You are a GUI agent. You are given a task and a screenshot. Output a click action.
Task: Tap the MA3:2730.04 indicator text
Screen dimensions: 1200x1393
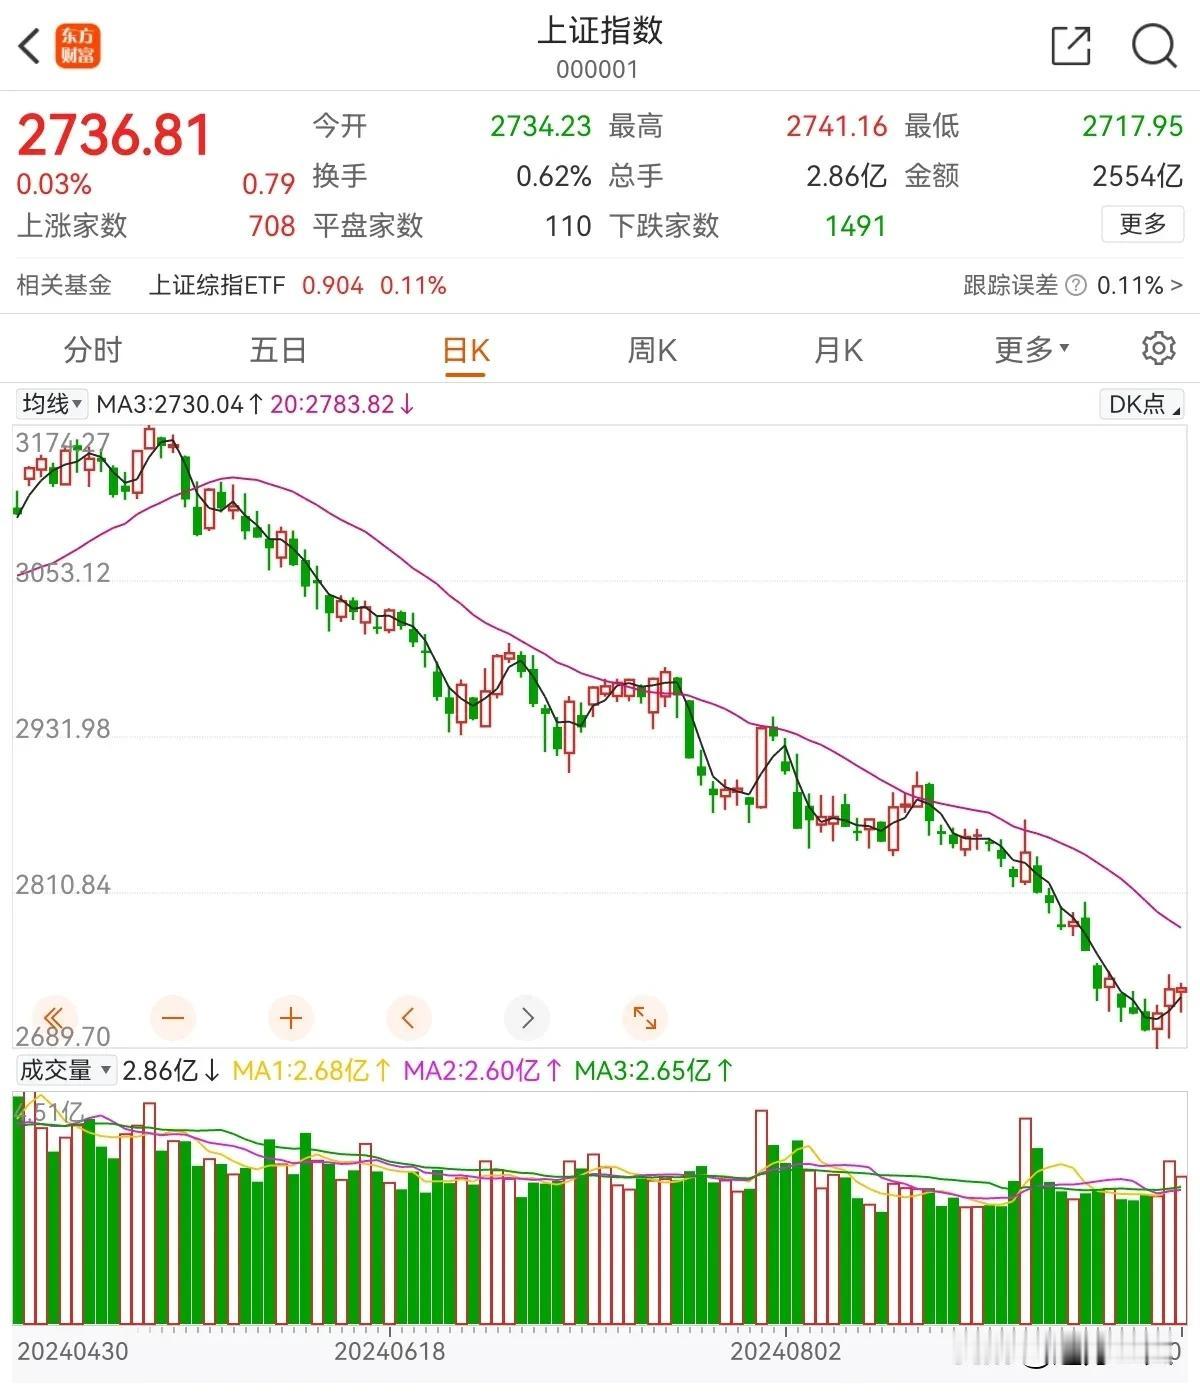coord(180,404)
